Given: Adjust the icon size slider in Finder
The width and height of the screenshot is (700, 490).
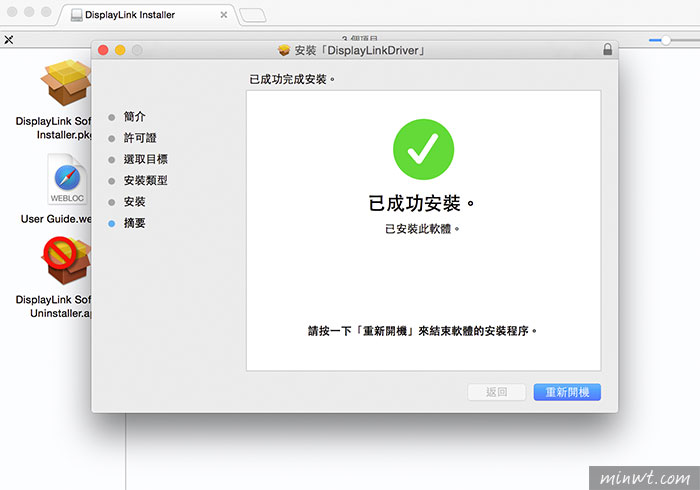Looking at the screenshot, I should (x=666, y=40).
